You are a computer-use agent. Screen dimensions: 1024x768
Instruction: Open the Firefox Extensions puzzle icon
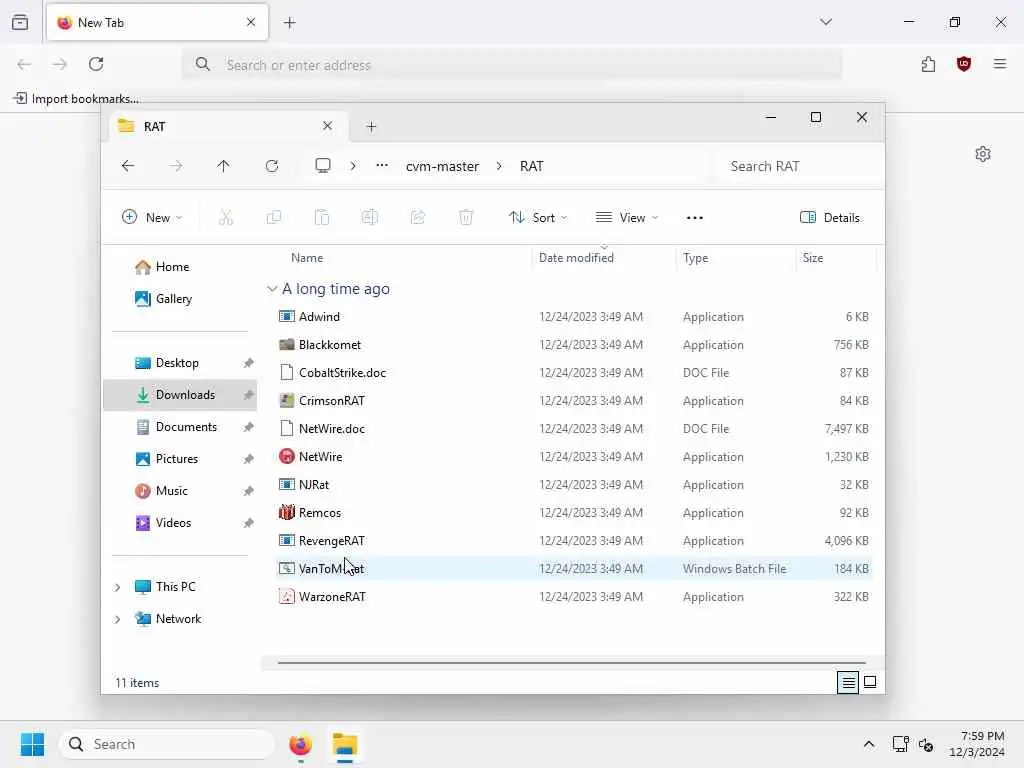(x=928, y=64)
